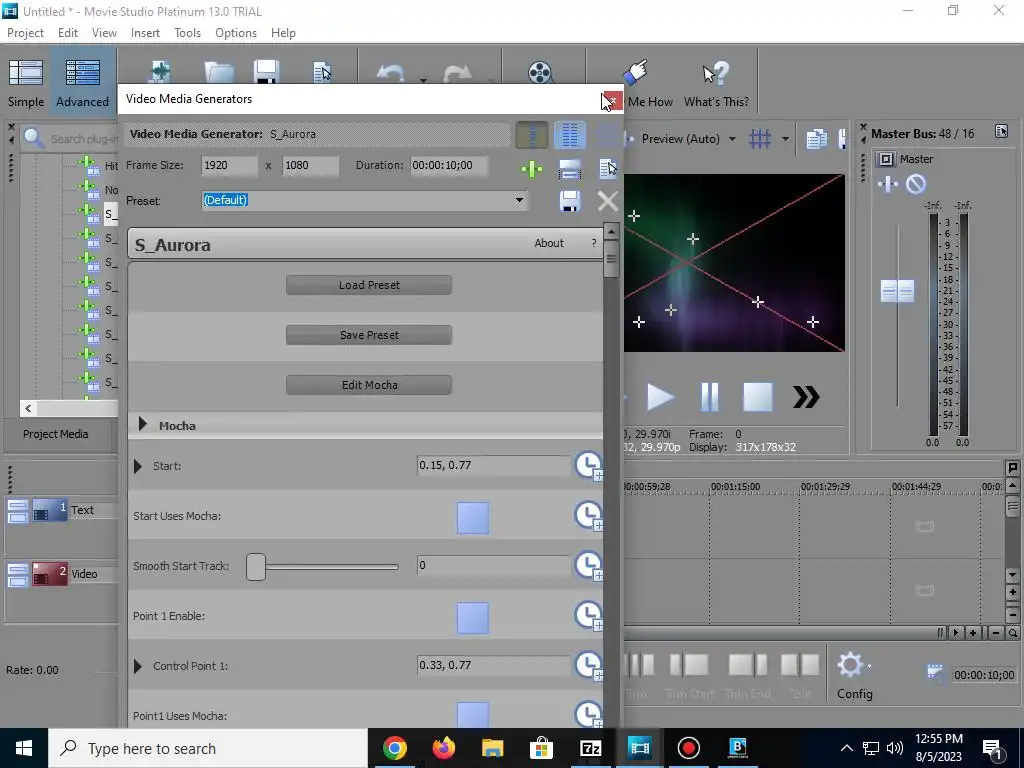
Task: Click the Stop button in the preview
Action: [x=758, y=397]
